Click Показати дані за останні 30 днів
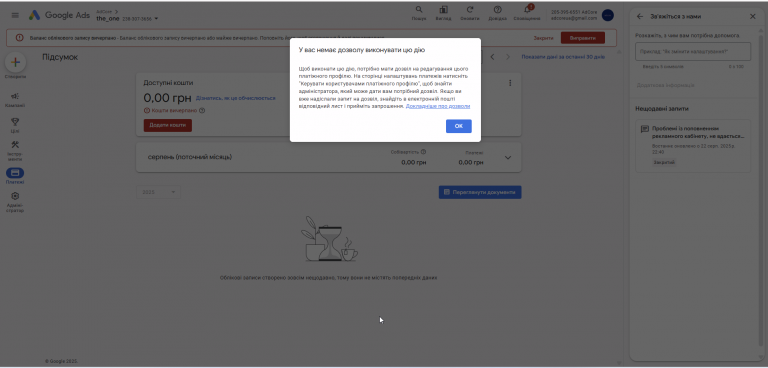Image resolution: width=768 pixels, height=368 pixels. tap(563, 57)
